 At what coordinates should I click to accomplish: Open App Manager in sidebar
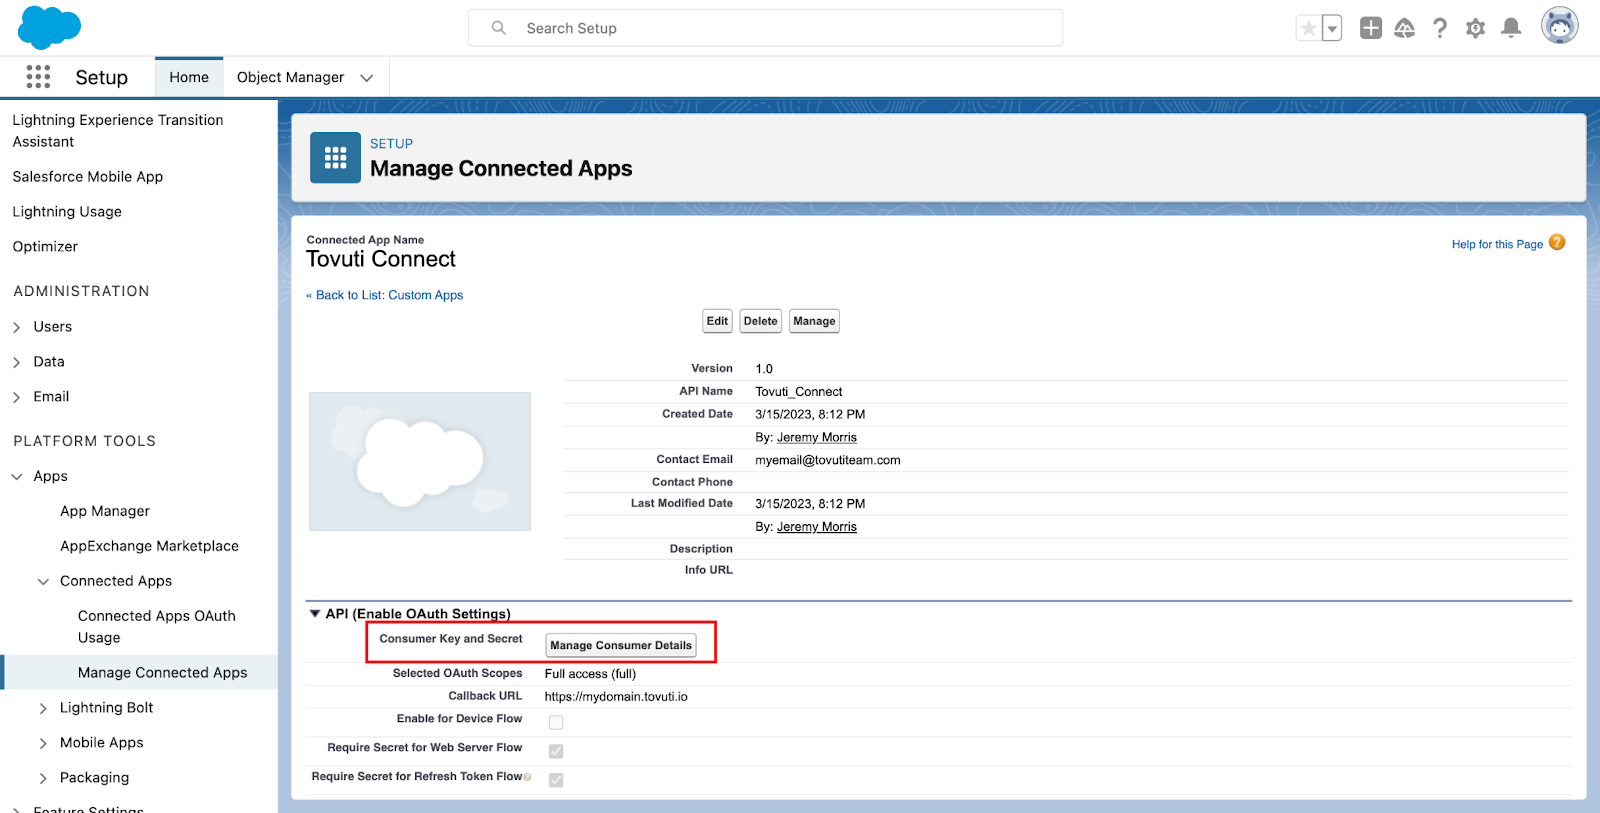tap(105, 511)
